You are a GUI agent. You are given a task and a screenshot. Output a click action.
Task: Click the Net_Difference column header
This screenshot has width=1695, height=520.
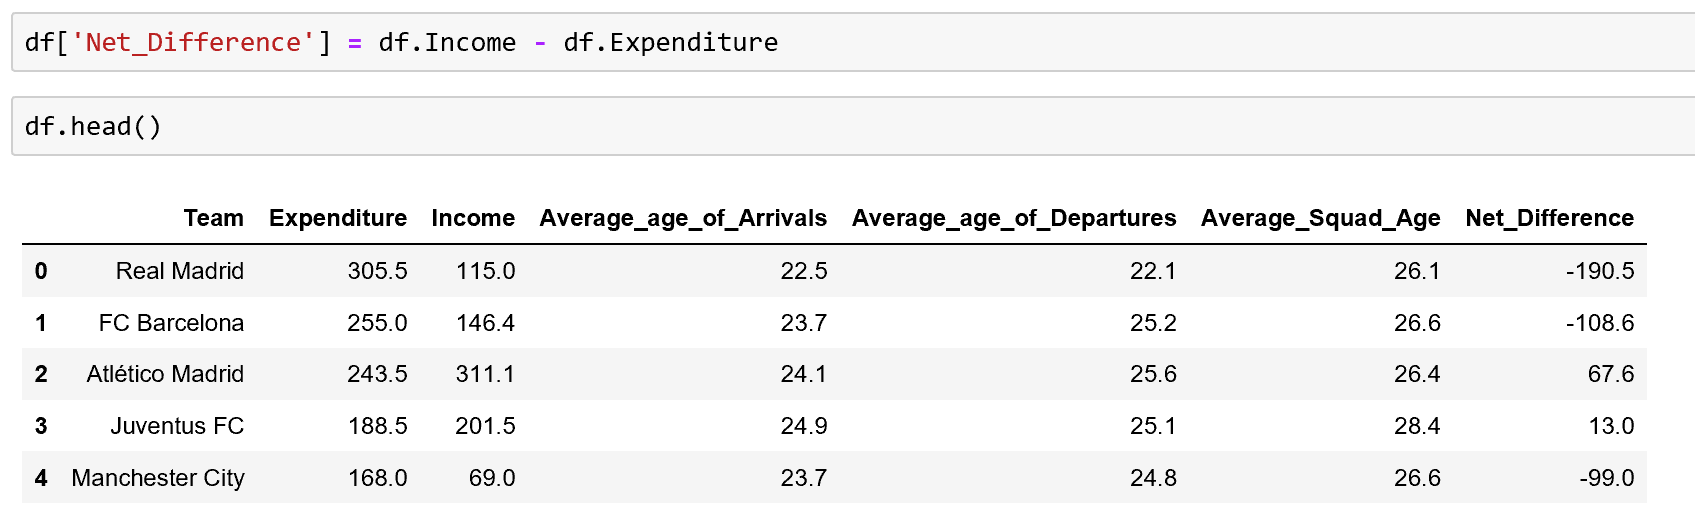[1549, 218]
